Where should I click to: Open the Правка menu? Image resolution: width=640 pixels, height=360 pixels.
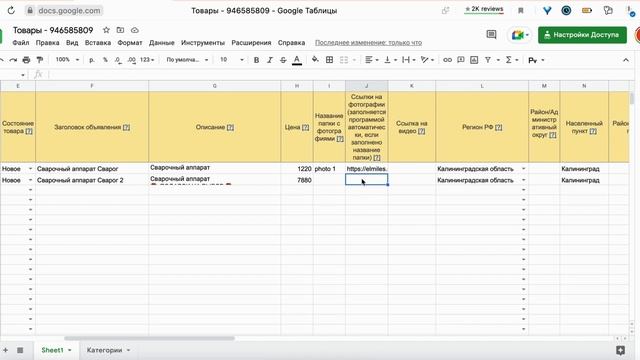point(47,42)
